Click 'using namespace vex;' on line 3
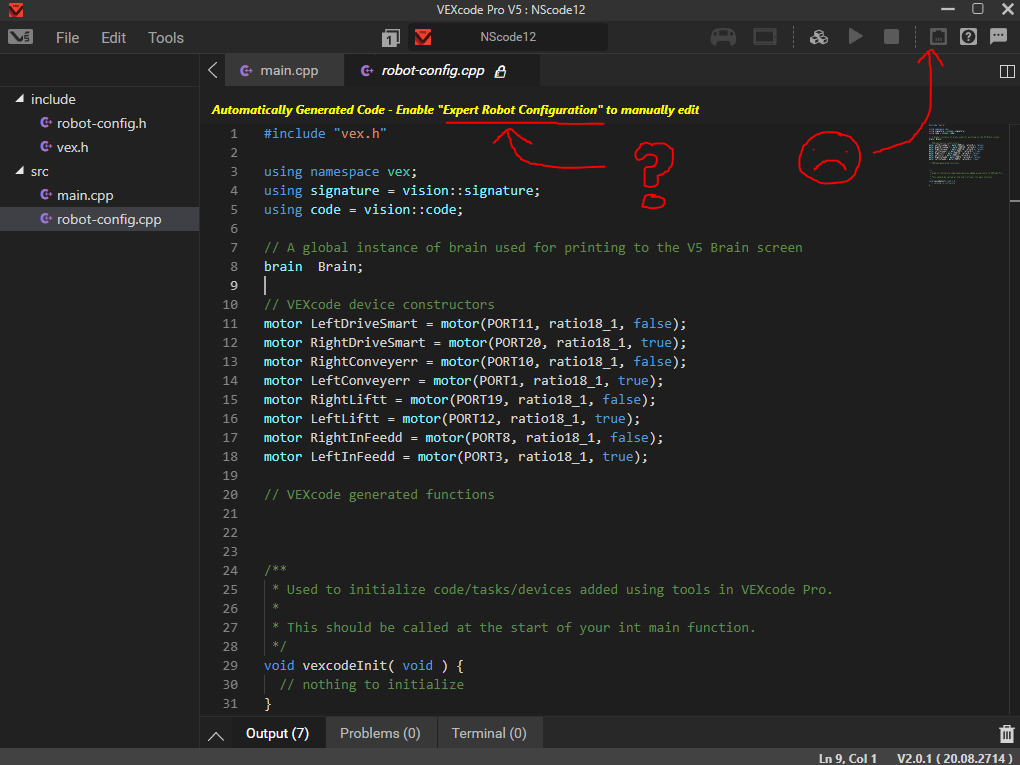 coord(340,172)
